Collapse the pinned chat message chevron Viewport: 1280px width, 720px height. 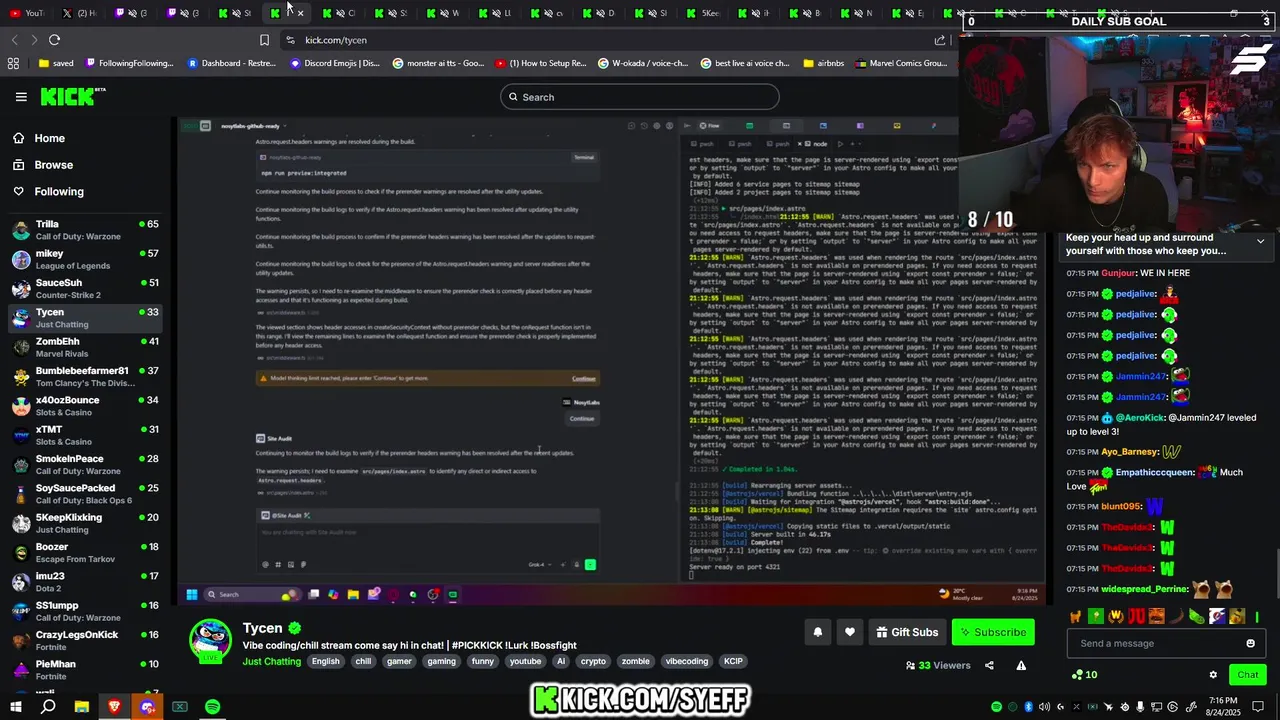[x=1260, y=241]
